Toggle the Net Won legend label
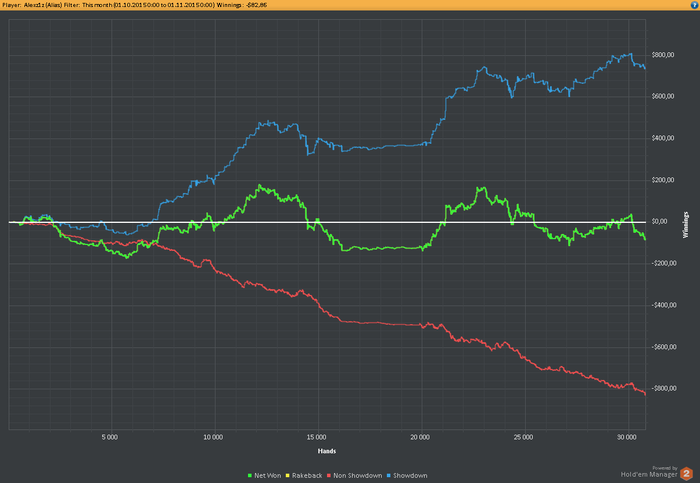This screenshot has width=700, height=483. (267, 476)
